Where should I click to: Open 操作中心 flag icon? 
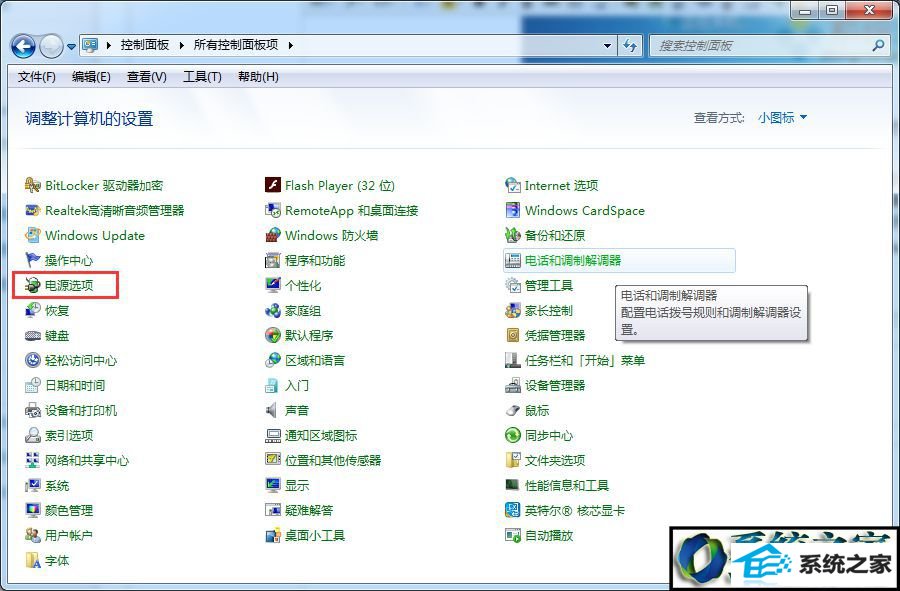[33, 260]
